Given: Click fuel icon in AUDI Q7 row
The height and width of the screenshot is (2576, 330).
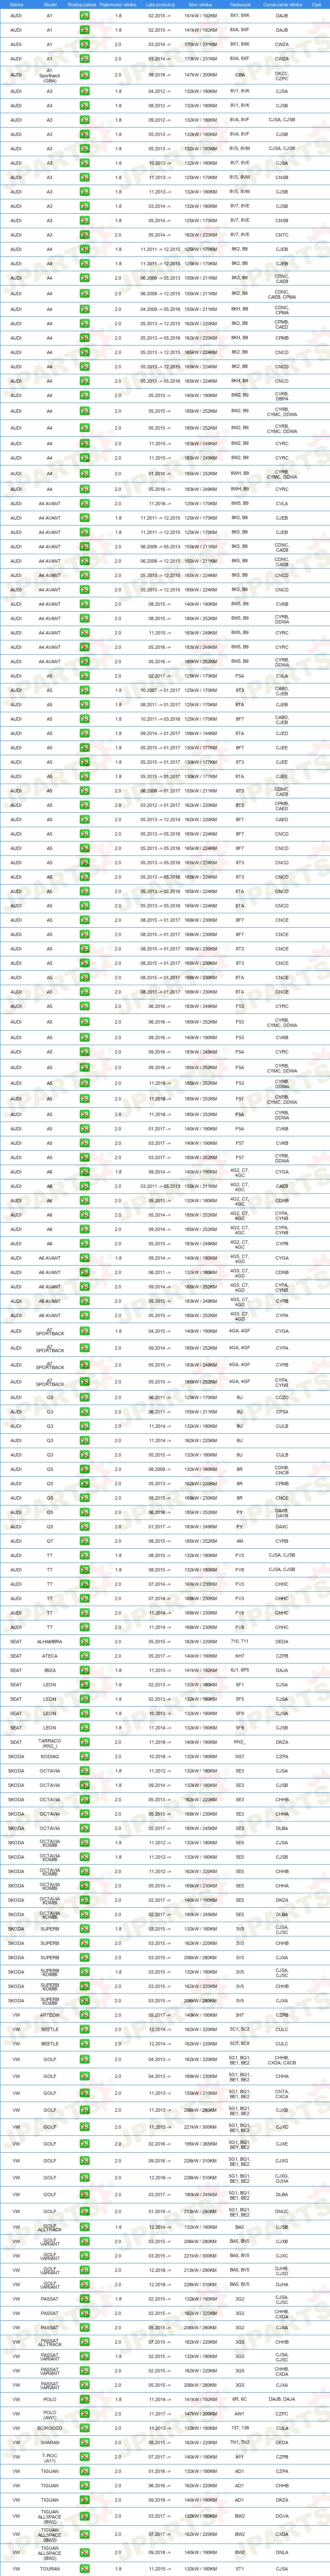Looking at the screenshot, I should tap(85, 1541).
